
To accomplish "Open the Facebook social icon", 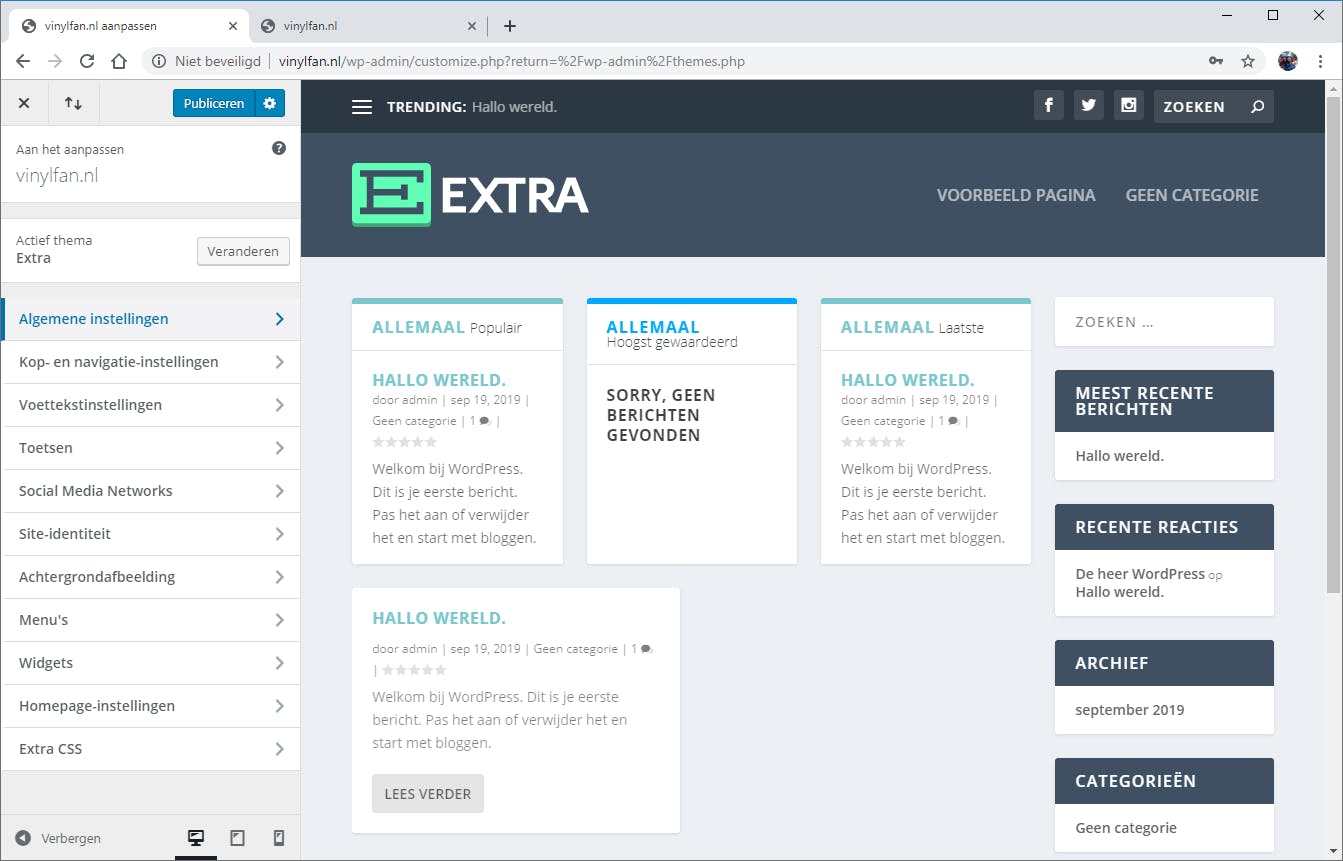I will 1048,105.
